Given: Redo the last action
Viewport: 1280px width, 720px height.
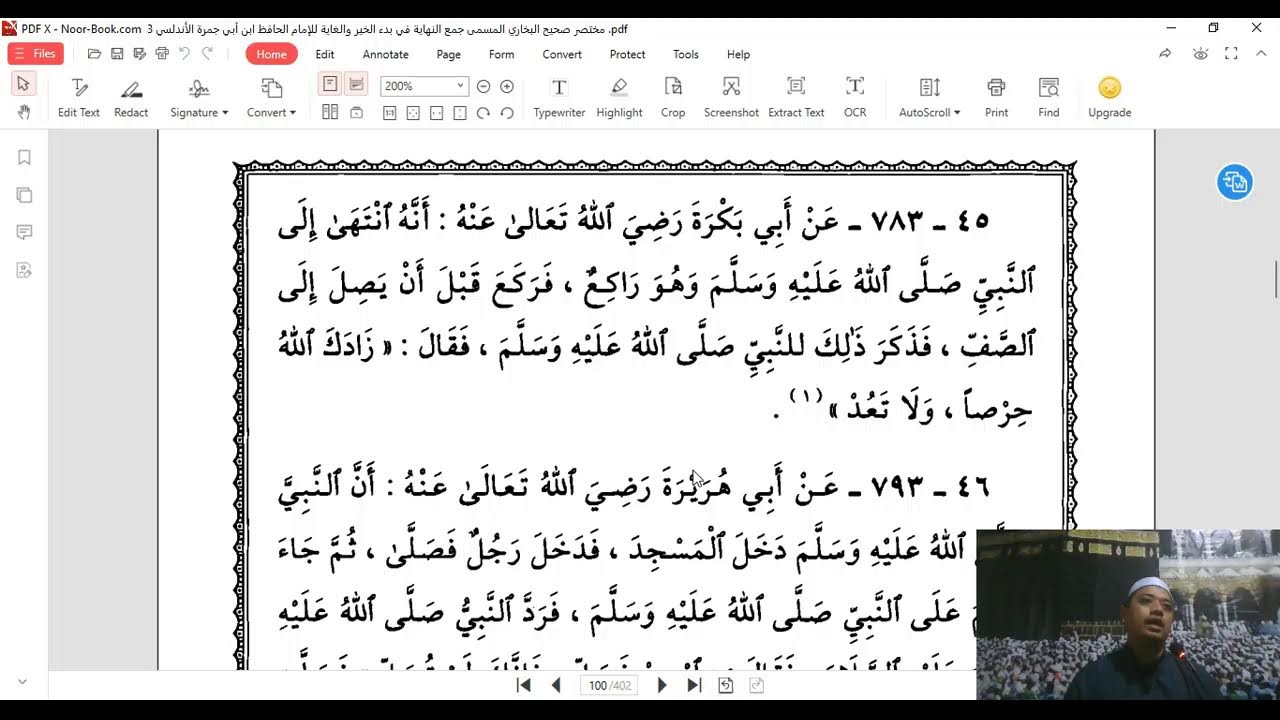Looking at the screenshot, I should (x=208, y=54).
